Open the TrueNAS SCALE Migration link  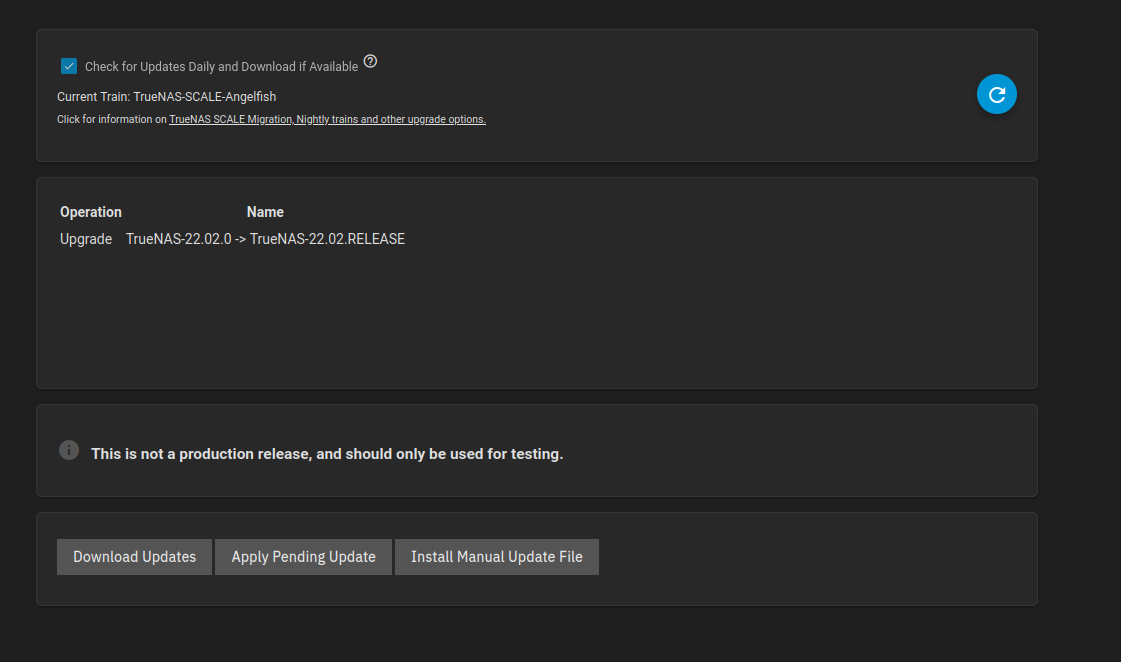pos(230,120)
